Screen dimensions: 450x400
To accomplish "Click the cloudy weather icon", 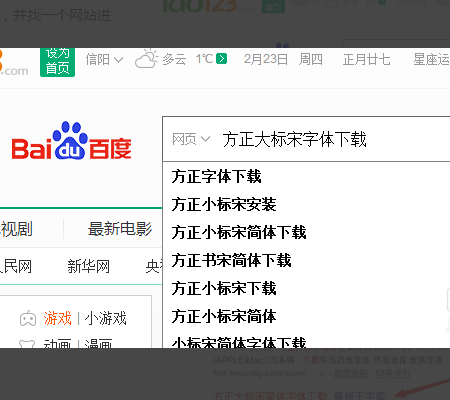I will [x=146, y=59].
